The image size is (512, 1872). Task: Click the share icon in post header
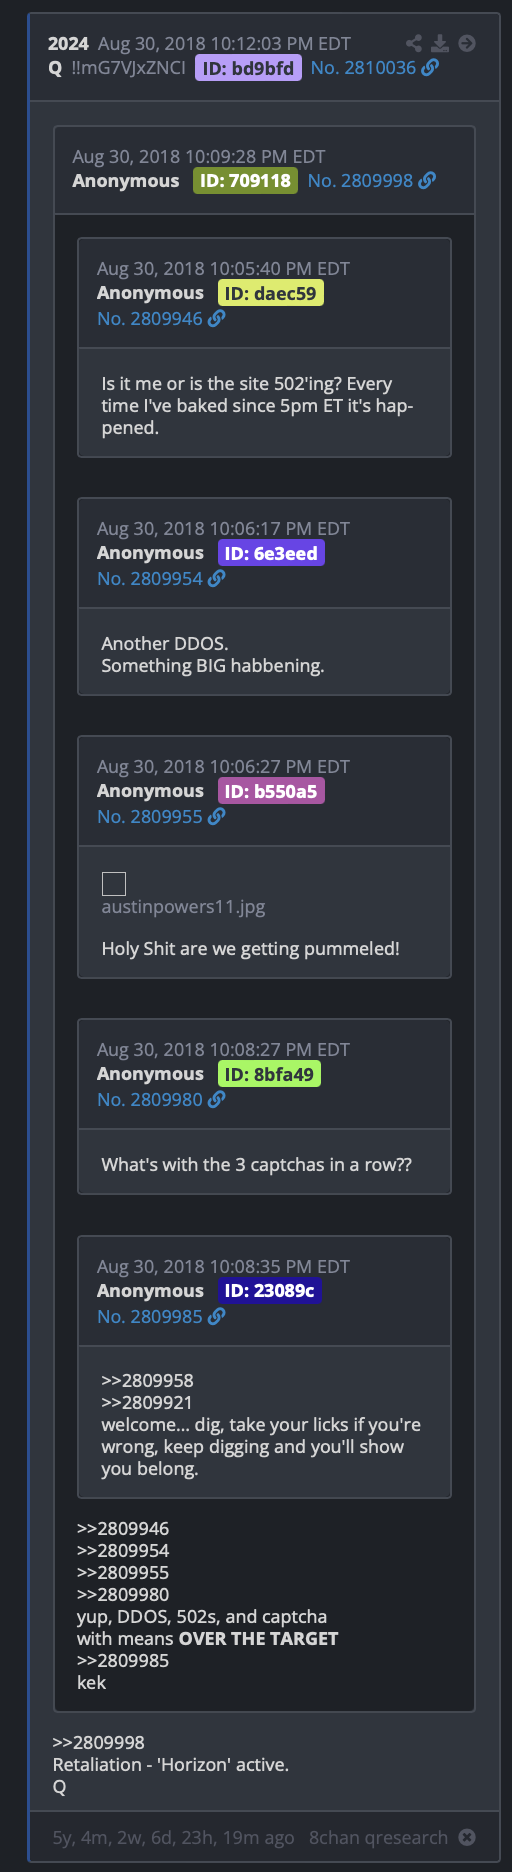(x=414, y=43)
